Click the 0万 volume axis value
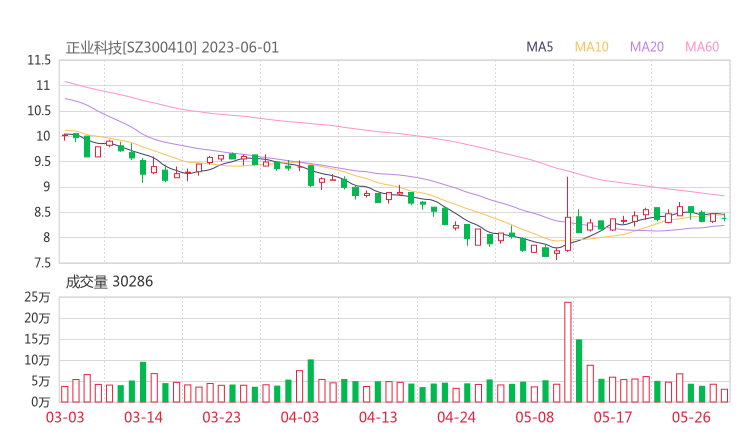The height and width of the screenshot is (440, 740). pyautogui.click(x=40, y=402)
